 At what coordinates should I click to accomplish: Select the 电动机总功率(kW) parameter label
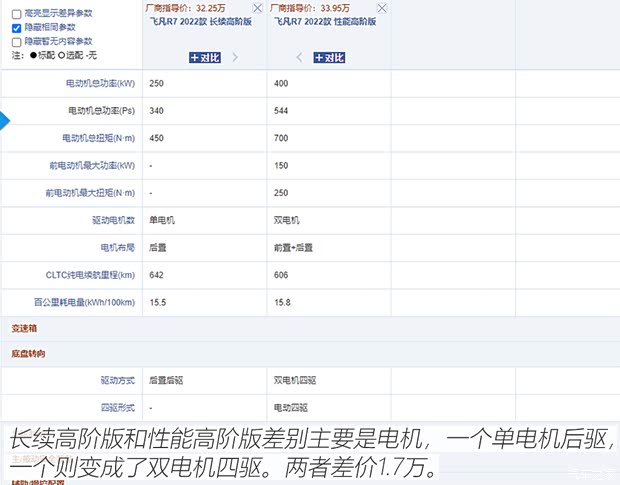[x=100, y=83]
